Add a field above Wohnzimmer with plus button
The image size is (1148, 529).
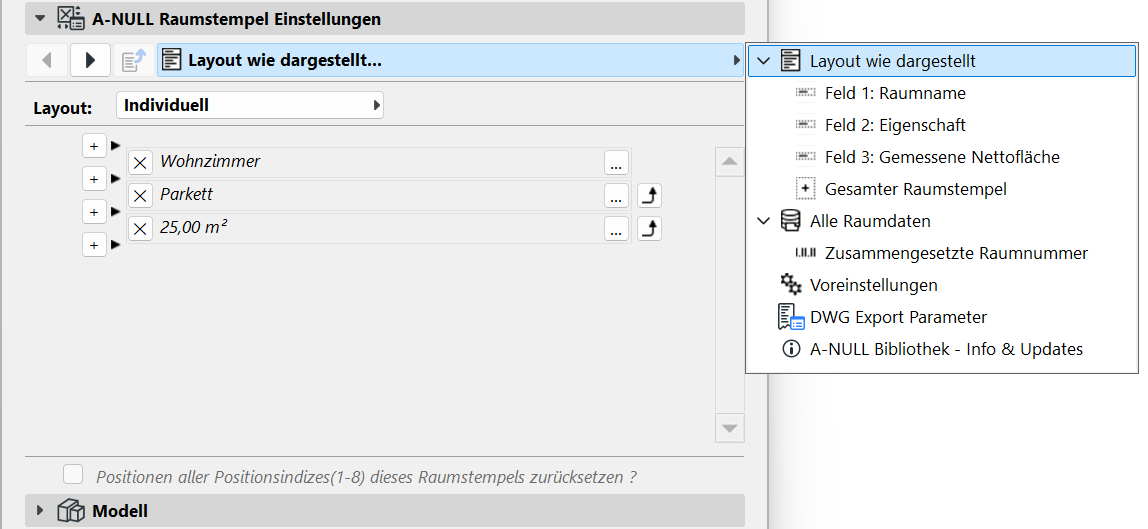(x=94, y=146)
